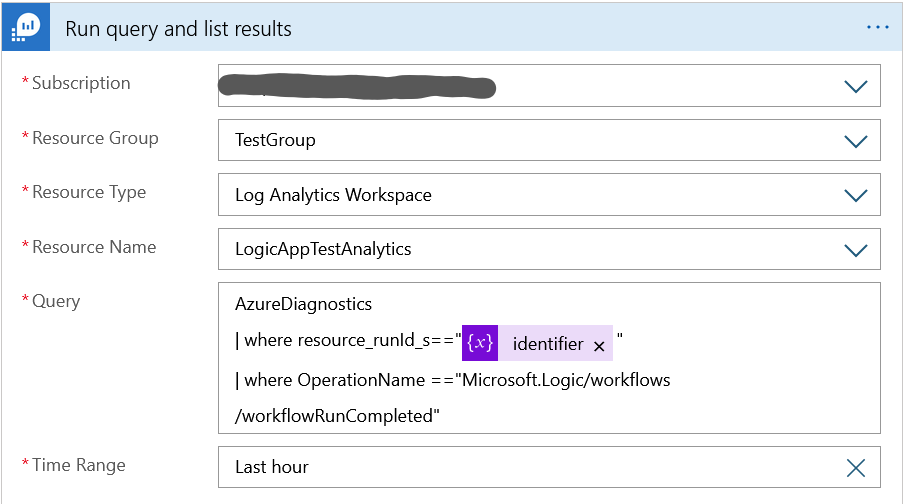Click the Time Range field label
This screenshot has height=504, width=906.
coord(78,465)
